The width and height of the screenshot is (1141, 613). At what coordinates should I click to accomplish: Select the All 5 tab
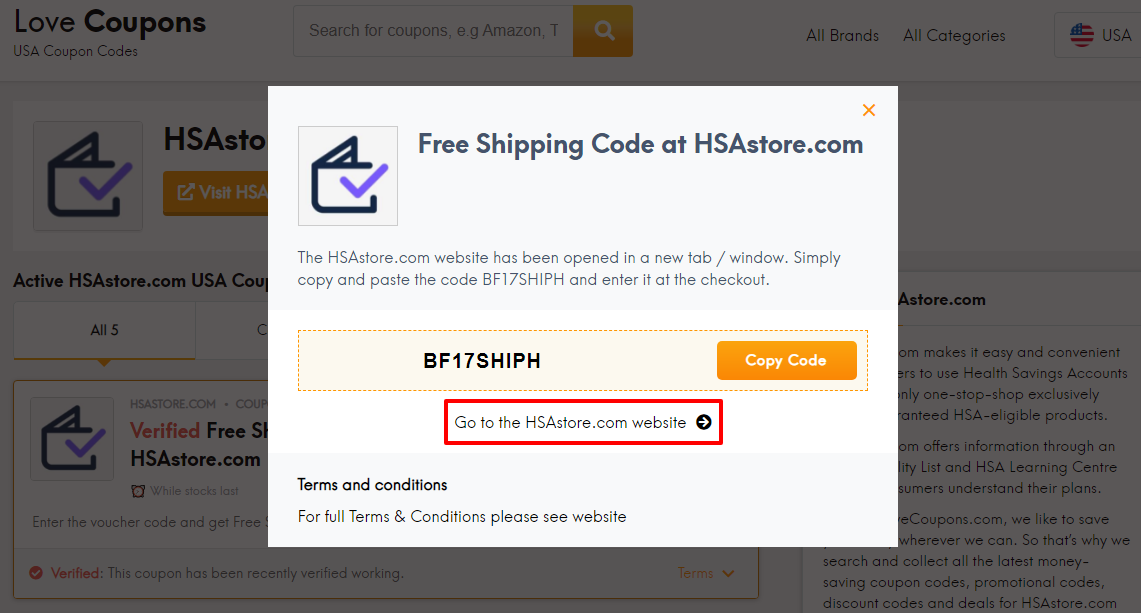104,330
